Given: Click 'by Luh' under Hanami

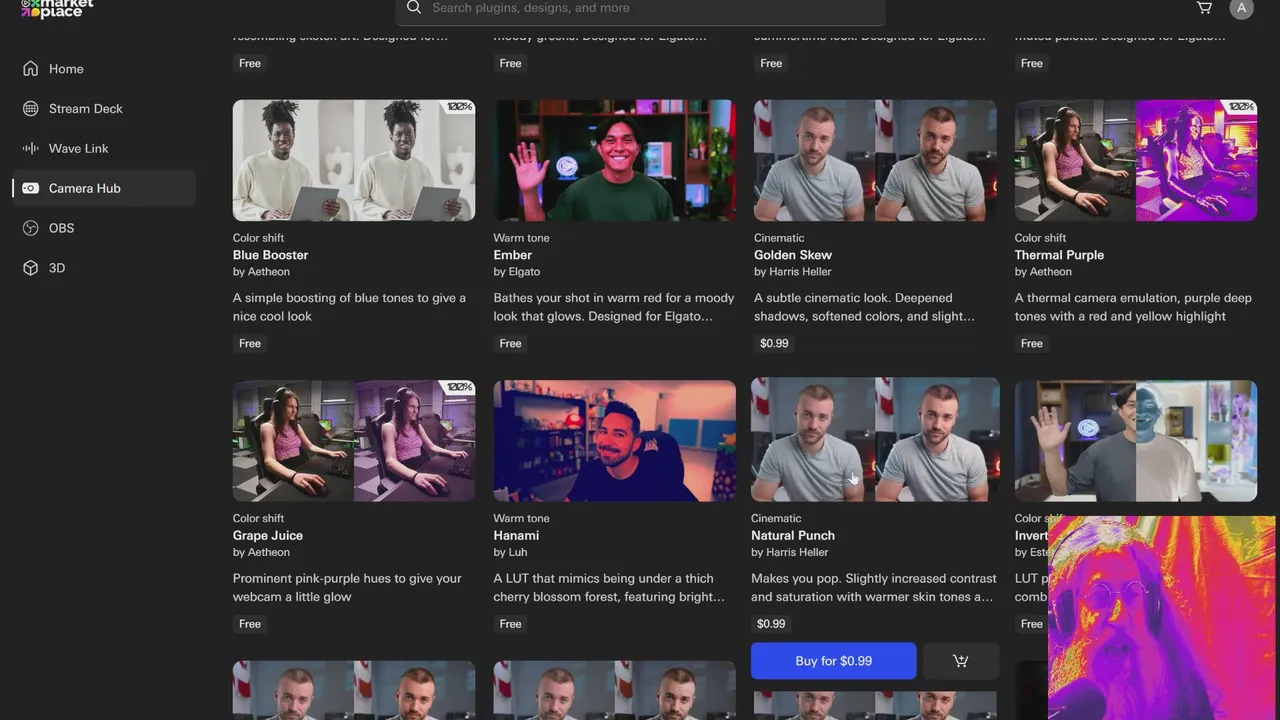Looking at the screenshot, I should tap(510, 552).
